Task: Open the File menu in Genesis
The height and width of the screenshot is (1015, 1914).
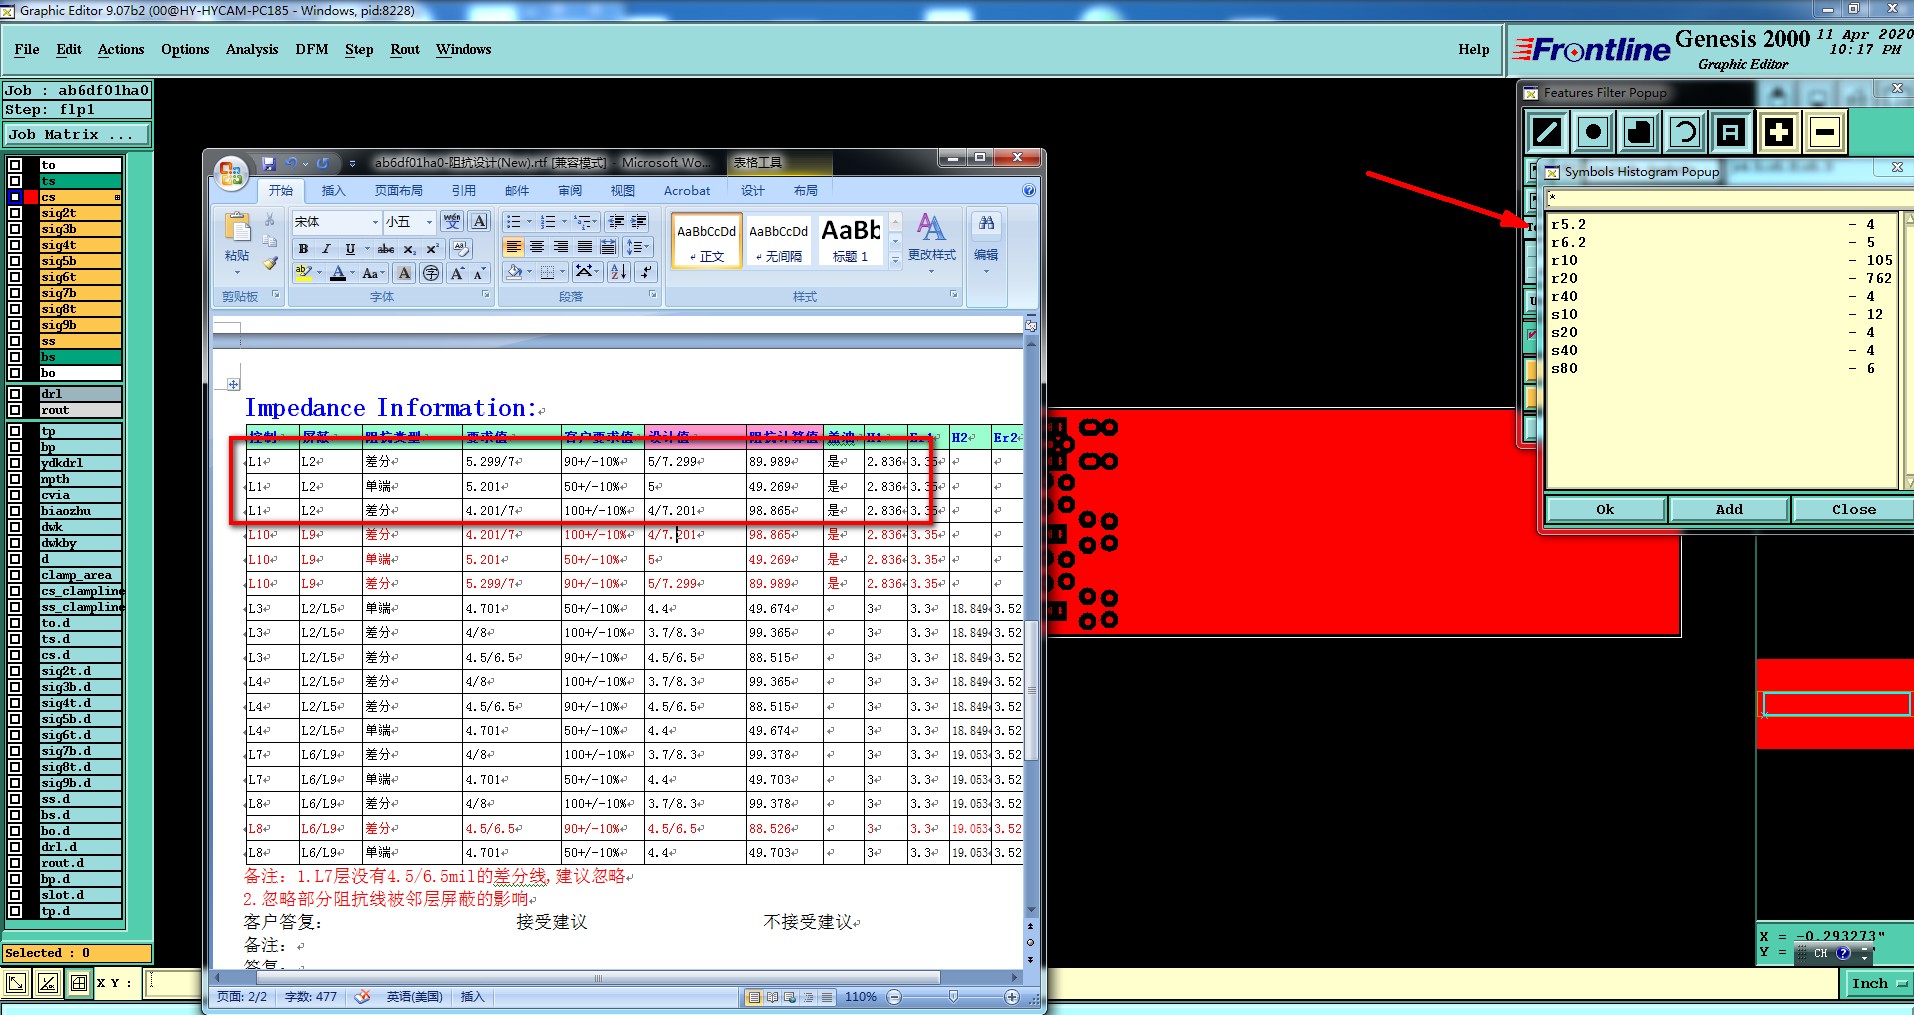Action: point(27,49)
